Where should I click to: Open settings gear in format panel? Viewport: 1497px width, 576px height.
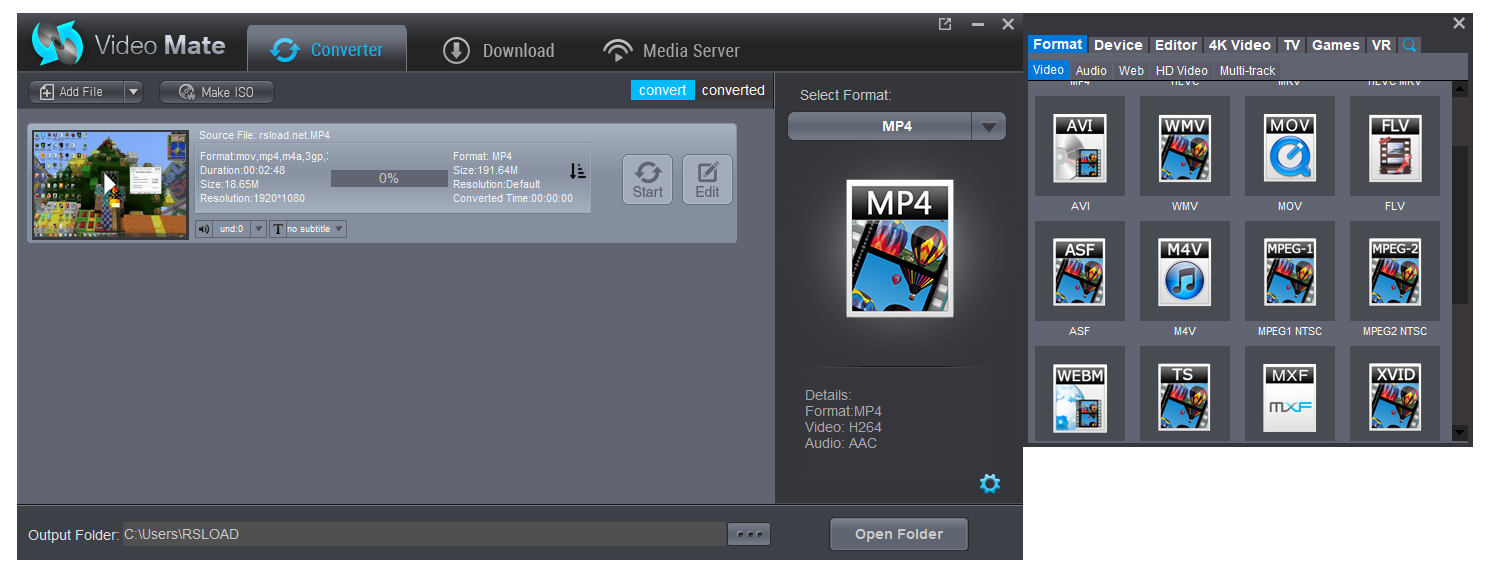point(990,484)
